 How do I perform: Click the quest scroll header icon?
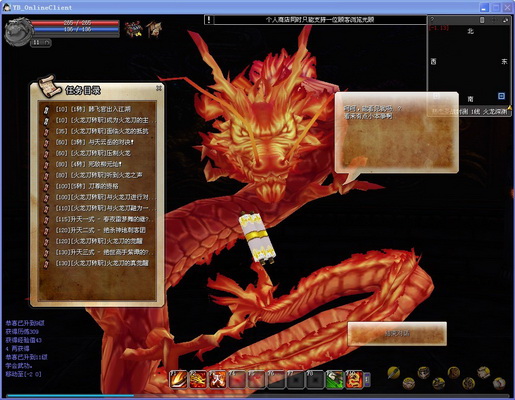49,87
